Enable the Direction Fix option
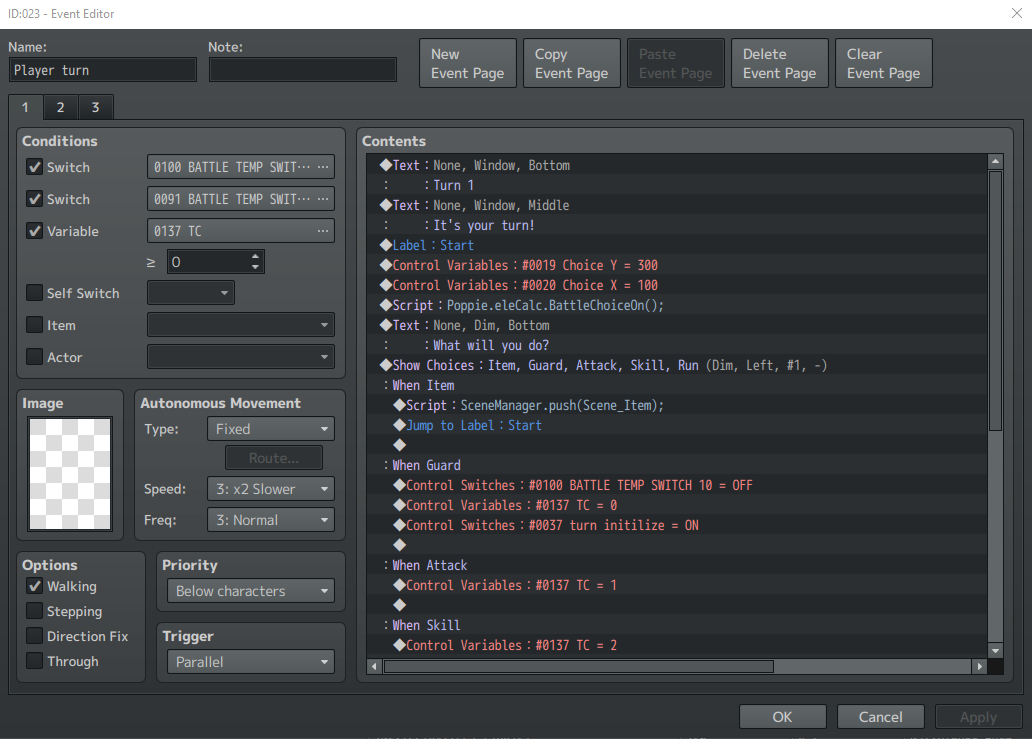 pyautogui.click(x=35, y=636)
